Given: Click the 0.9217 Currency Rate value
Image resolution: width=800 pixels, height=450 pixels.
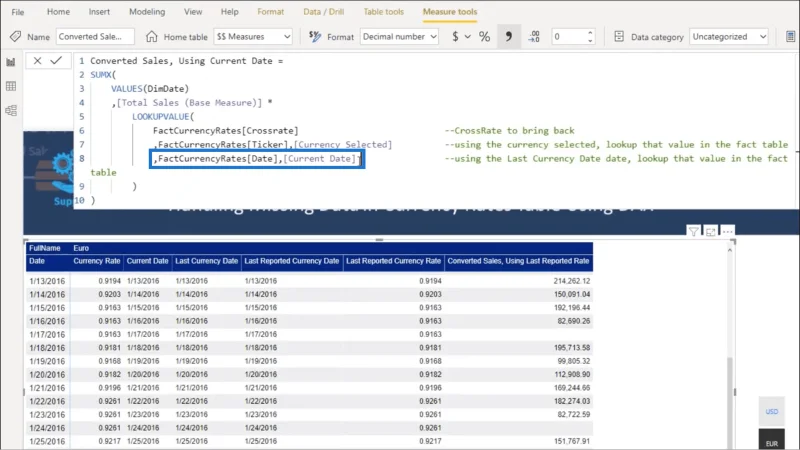Looking at the screenshot, I should [110, 441].
